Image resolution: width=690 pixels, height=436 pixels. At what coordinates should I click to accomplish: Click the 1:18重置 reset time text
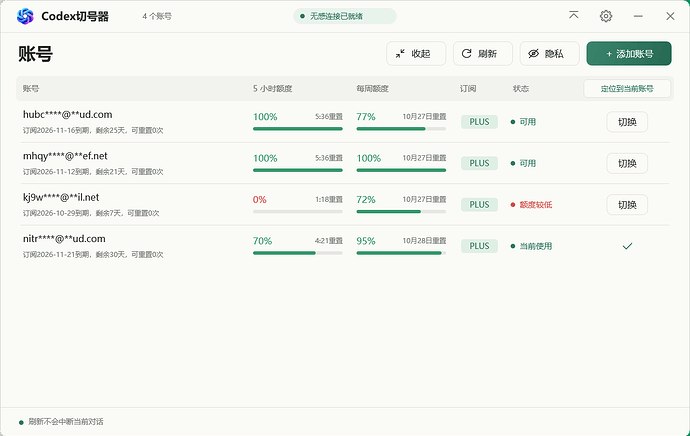[329, 199]
